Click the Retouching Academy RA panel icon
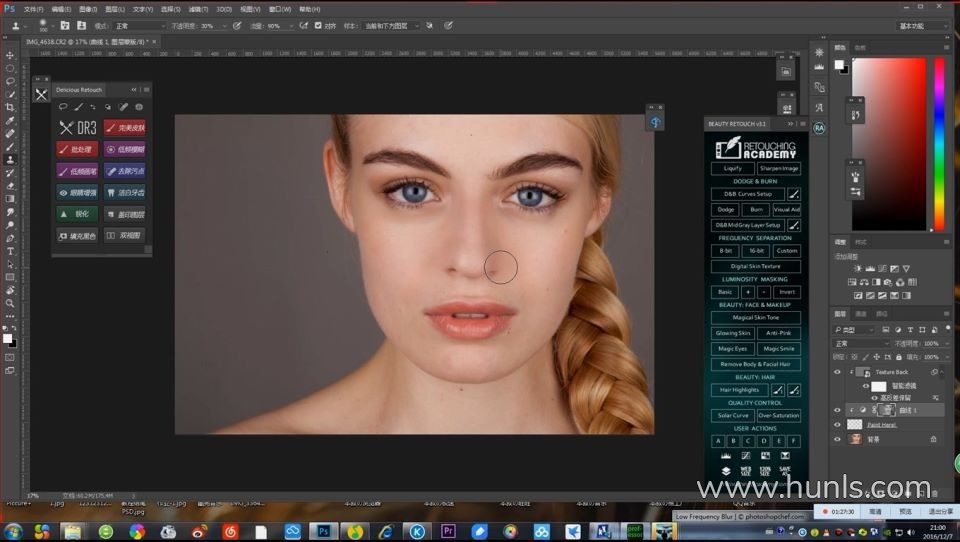 point(819,128)
